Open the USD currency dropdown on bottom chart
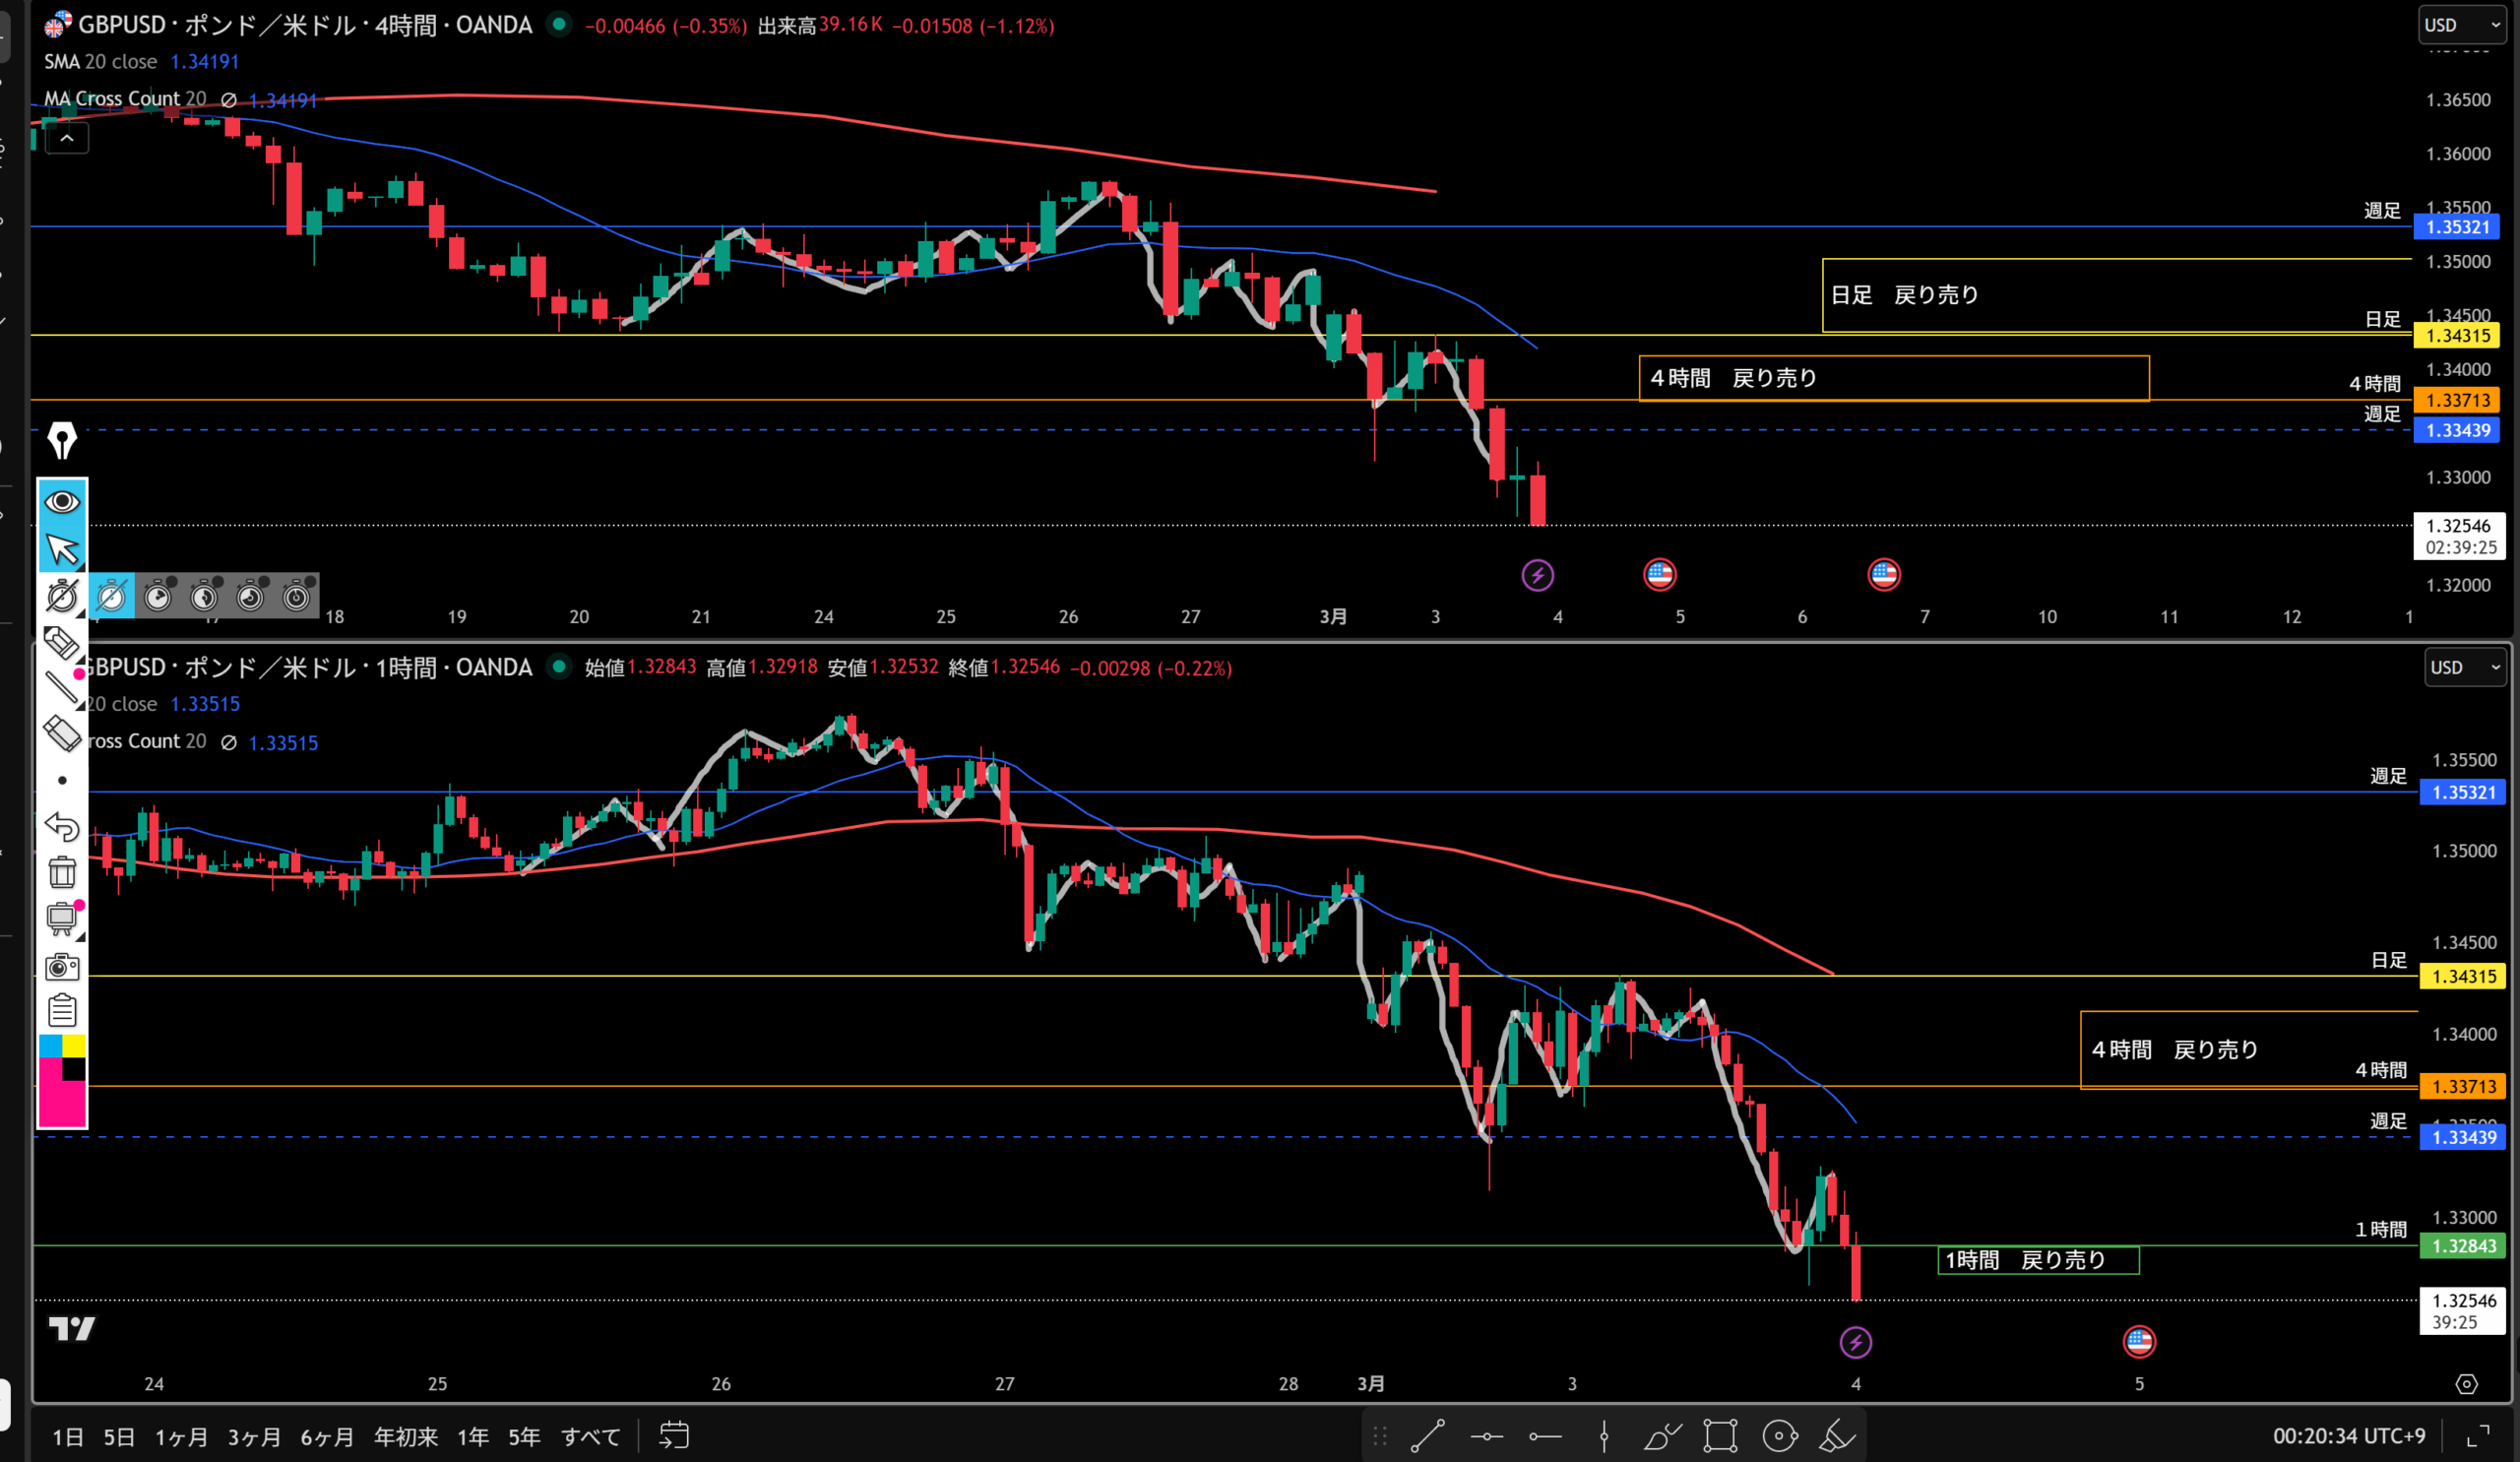The width and height of the screenshot is (2520, 1462). tap(2465, 667)
